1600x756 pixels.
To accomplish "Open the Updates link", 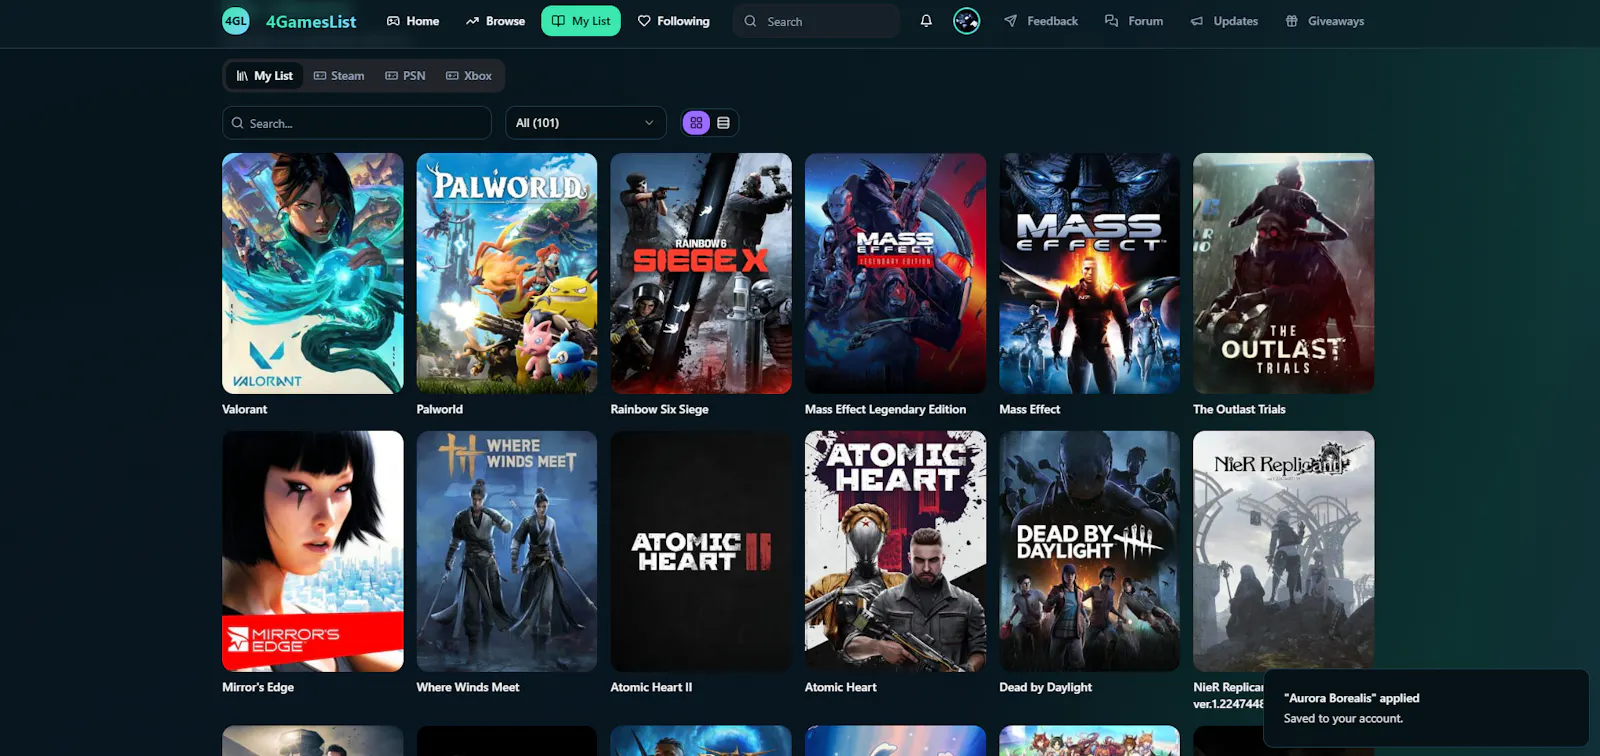I will (x=1224, y=21).
